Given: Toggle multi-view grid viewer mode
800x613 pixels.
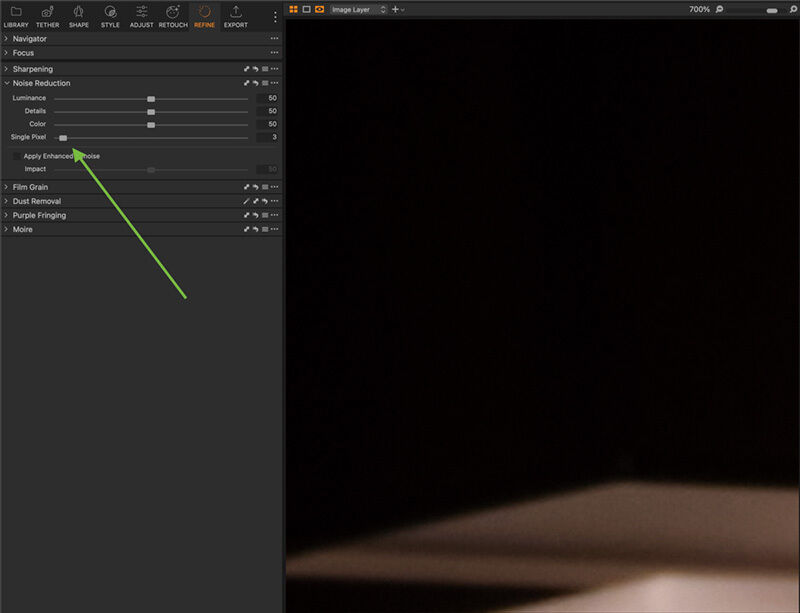Looking at the screenshot, I should (293, 9).
